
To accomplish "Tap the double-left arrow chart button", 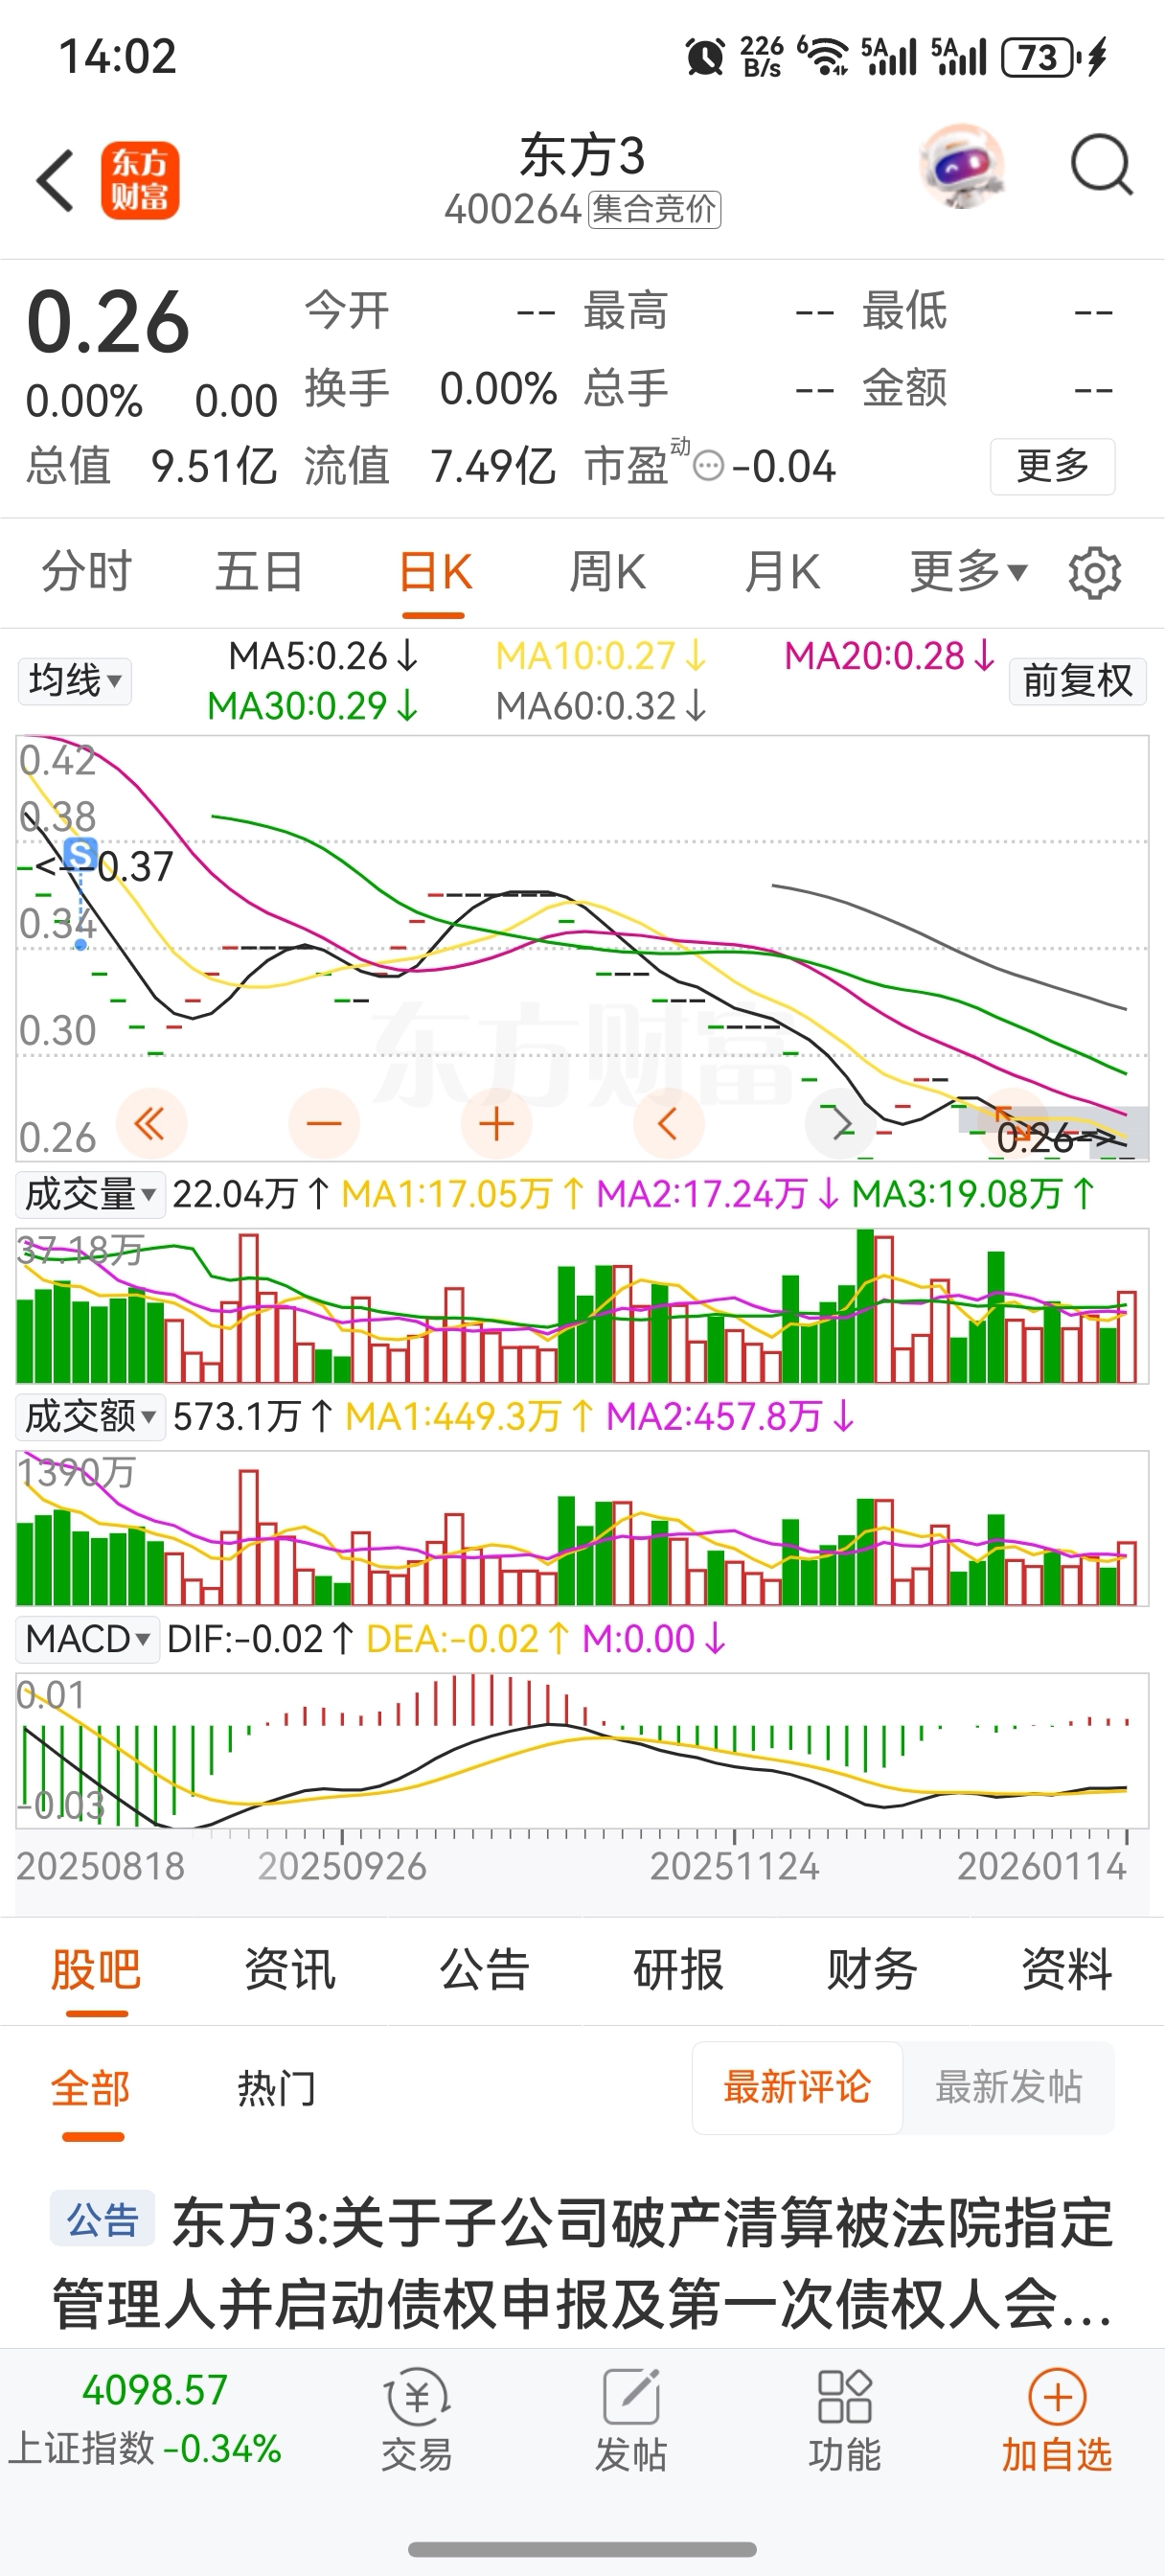I will point(151,1124).
